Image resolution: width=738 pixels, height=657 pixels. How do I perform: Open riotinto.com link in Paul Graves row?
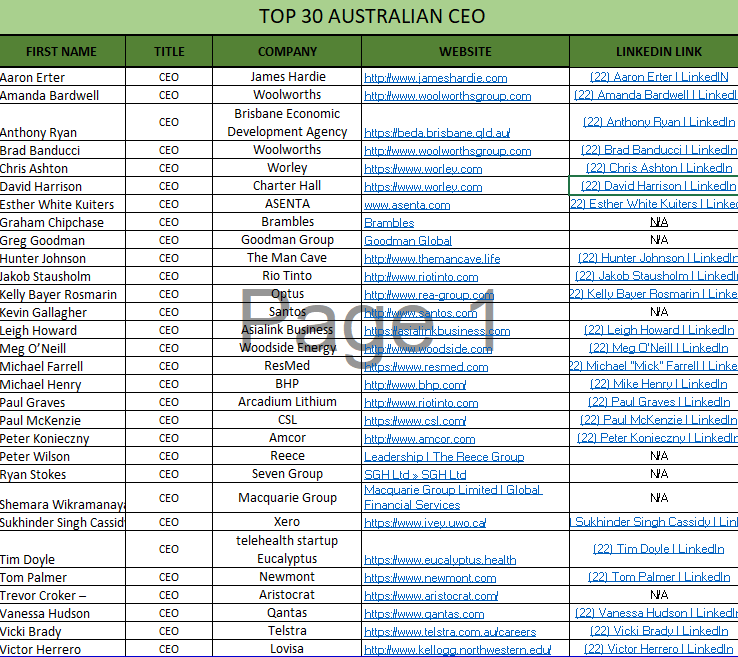[x=421, y=403]
